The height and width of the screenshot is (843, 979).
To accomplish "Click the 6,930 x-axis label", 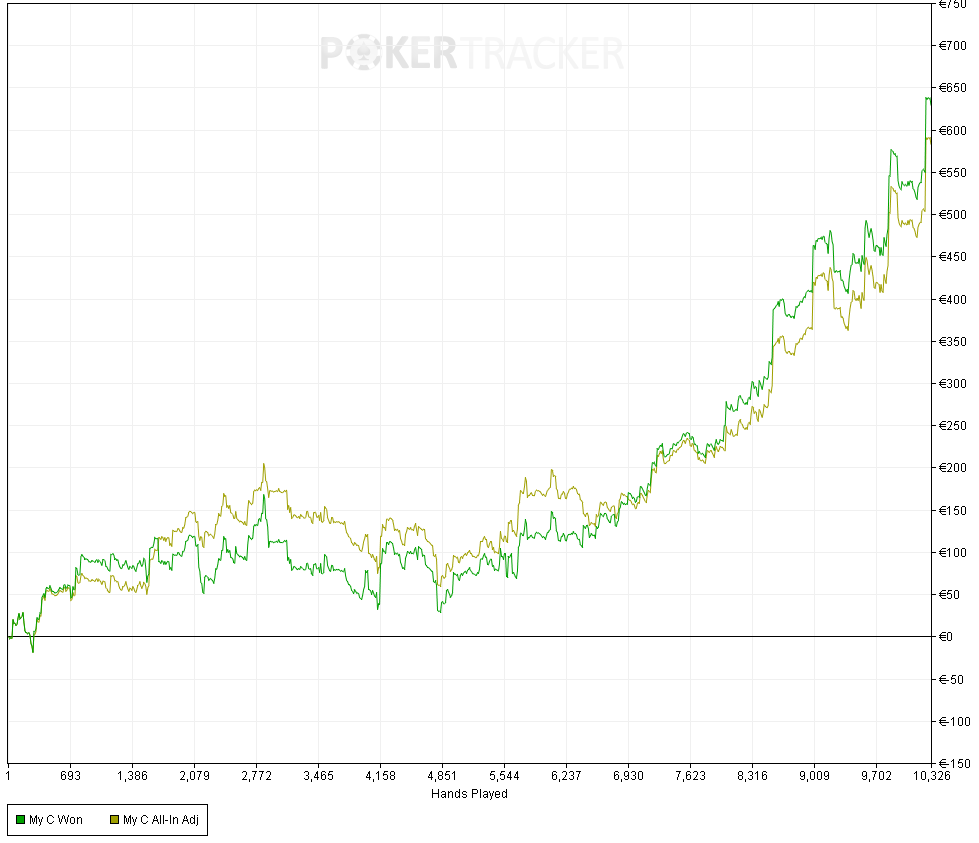I will pyautogui.click(x=628, y=776).
